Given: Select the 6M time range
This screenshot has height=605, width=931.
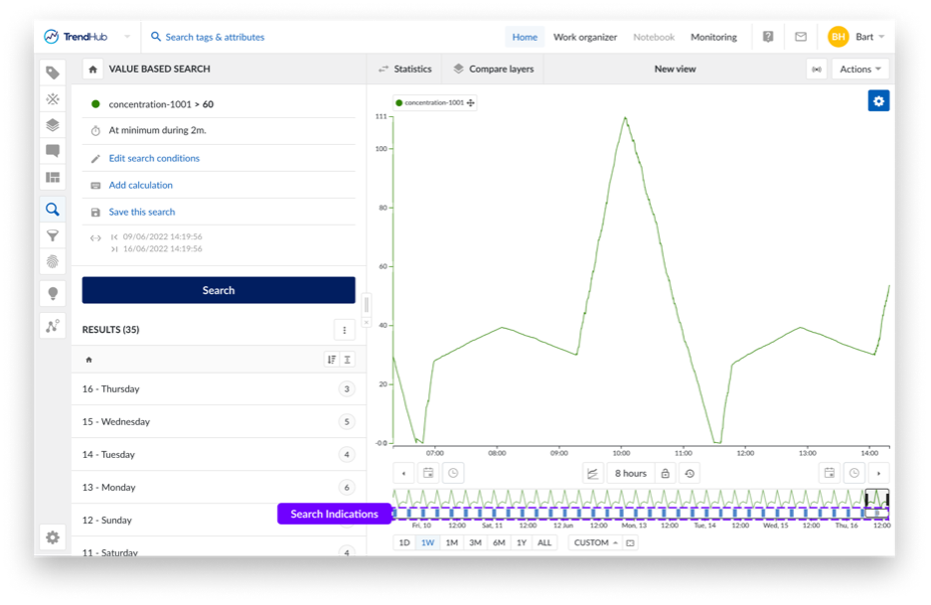Looking at the screenshot, I should coord(499,543).
